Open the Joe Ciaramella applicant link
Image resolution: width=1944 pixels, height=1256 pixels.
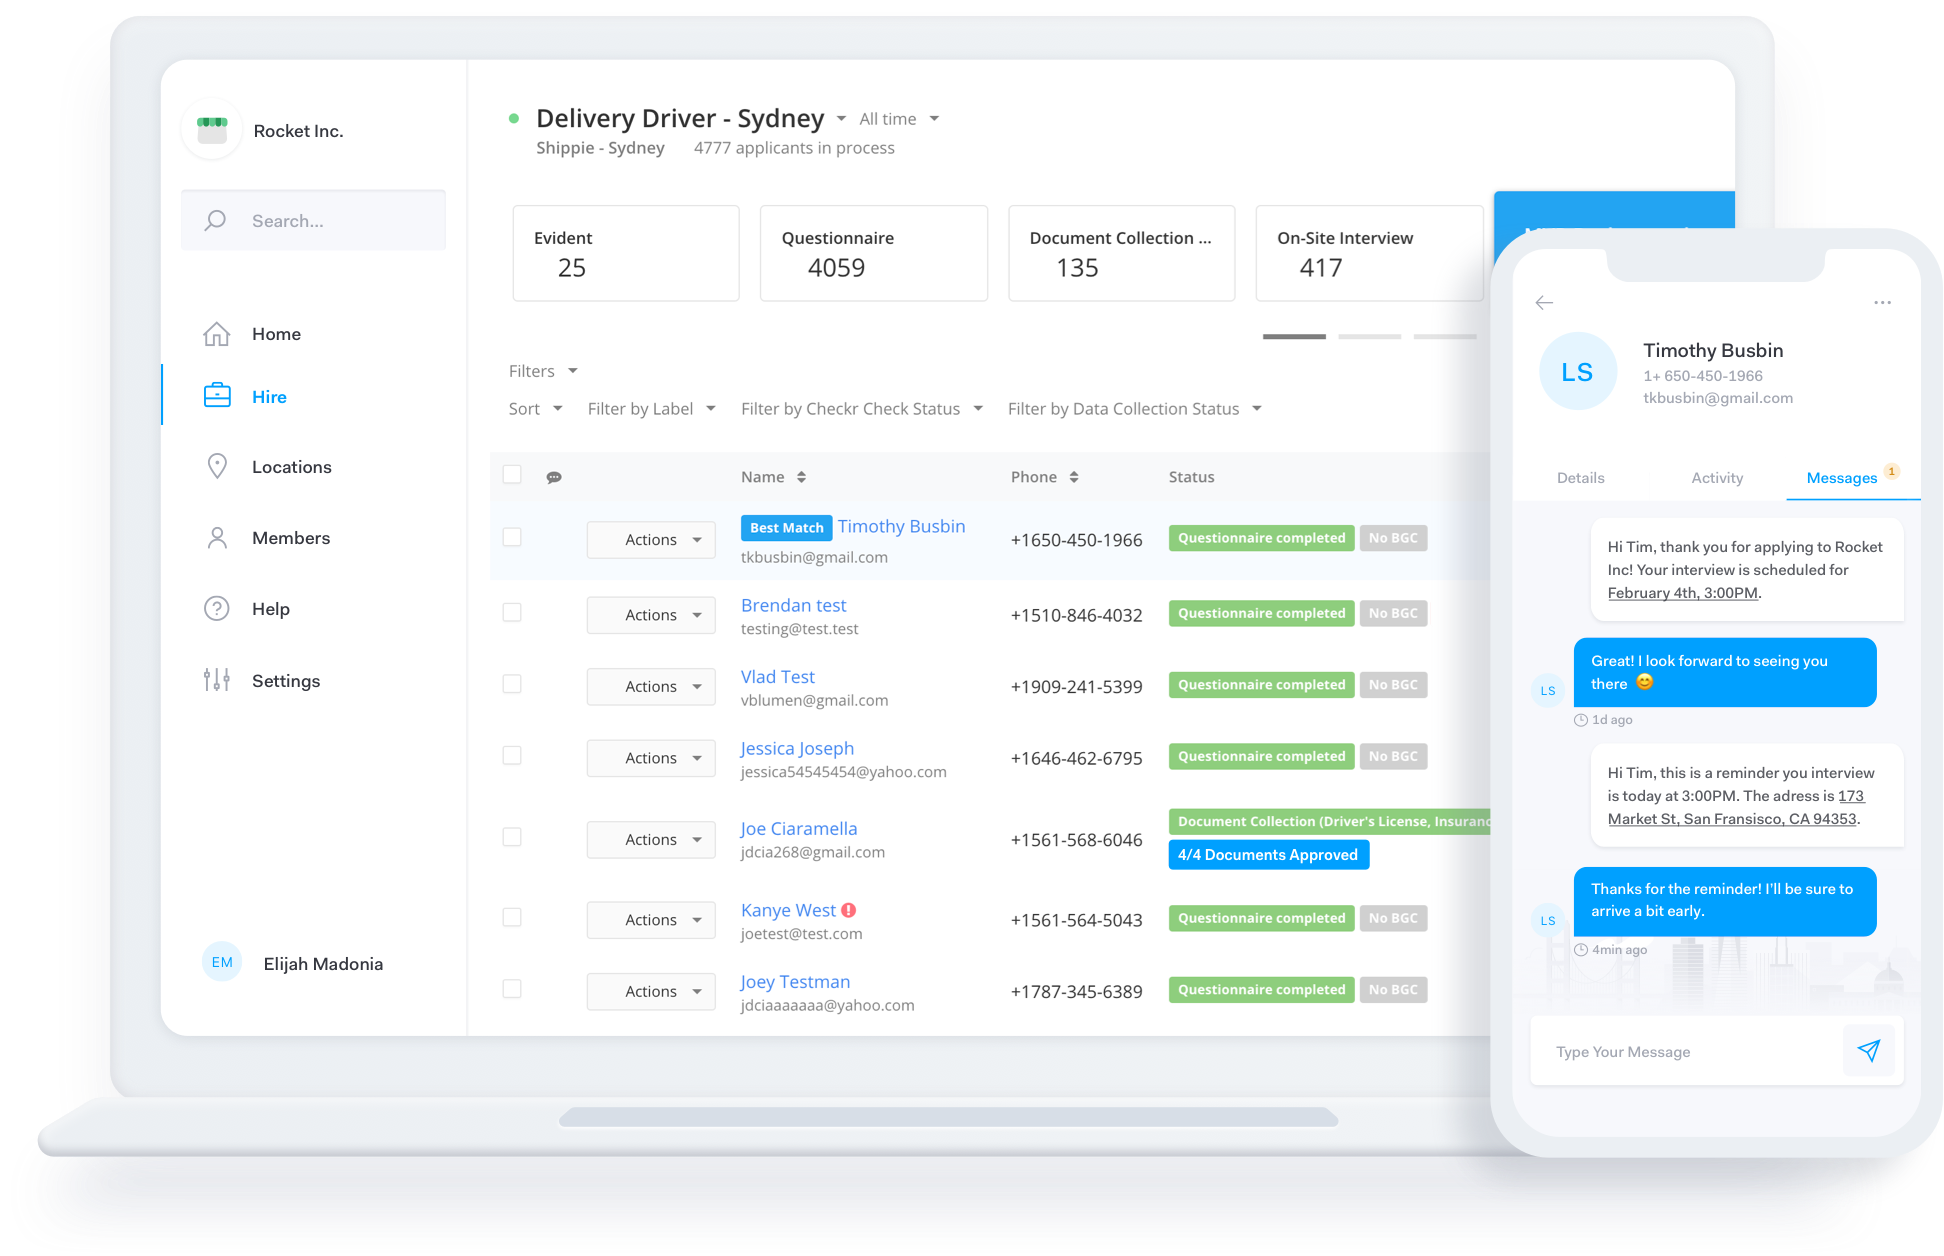(x=798, y=828)
